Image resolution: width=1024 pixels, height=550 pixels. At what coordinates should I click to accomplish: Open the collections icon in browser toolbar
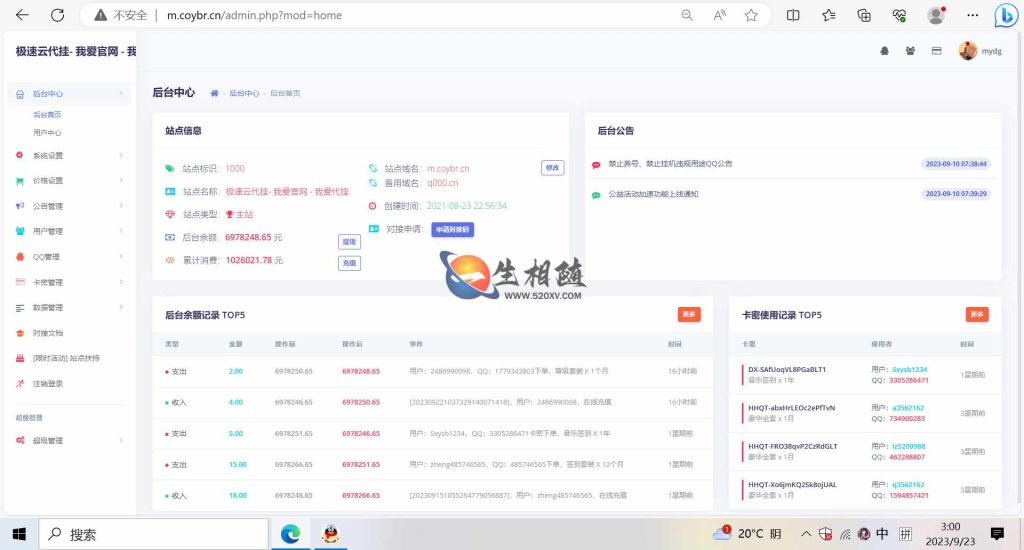point(864,15)
